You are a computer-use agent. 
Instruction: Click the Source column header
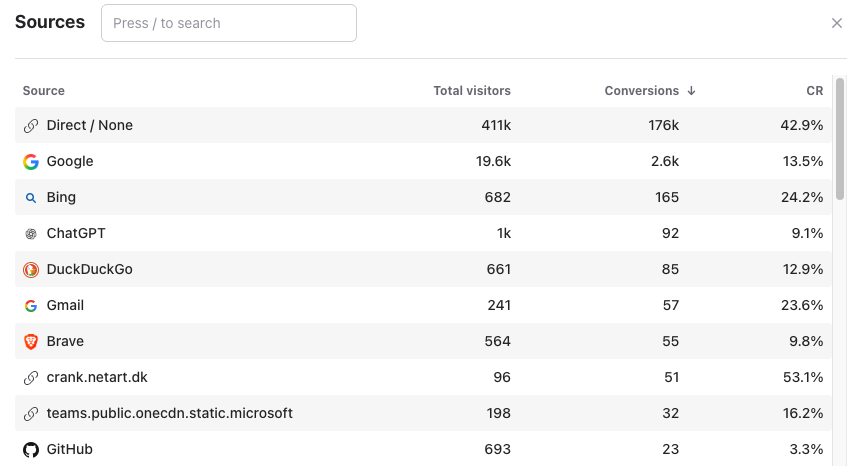pos(43,91)
